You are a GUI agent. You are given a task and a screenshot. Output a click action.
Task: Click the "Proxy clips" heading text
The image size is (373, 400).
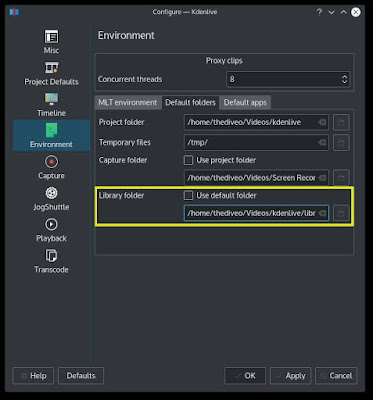click(224, 61)
